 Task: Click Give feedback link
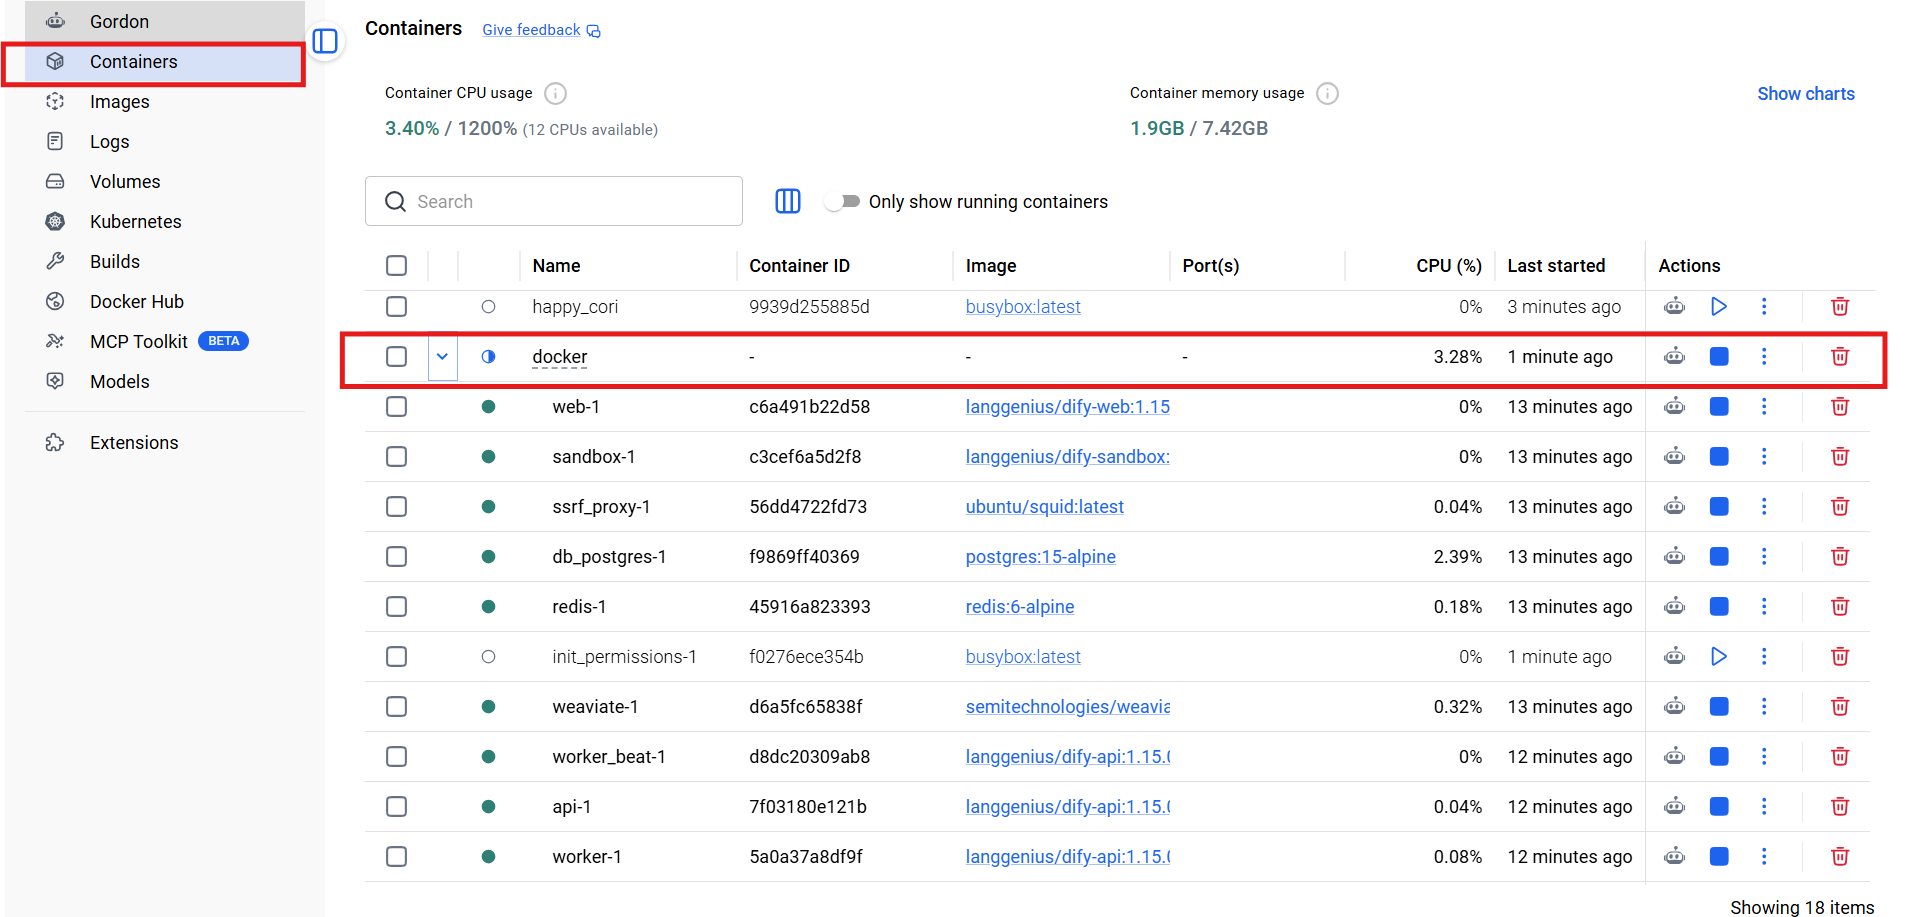tap(541, 30)
